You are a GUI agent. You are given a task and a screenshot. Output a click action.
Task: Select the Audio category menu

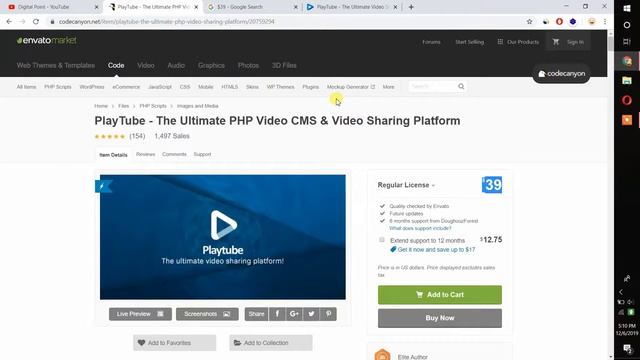[176, 65]
